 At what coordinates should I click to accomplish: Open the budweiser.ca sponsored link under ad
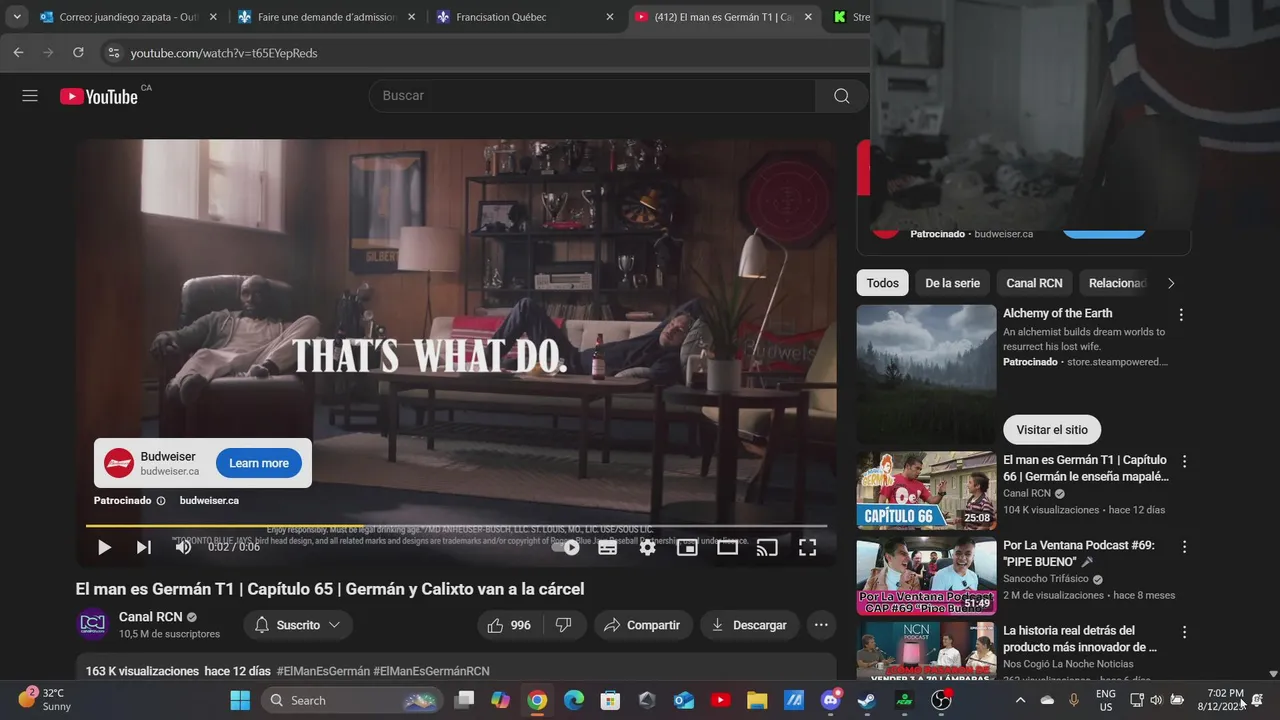pyautogui.click(x=209, y=500)
